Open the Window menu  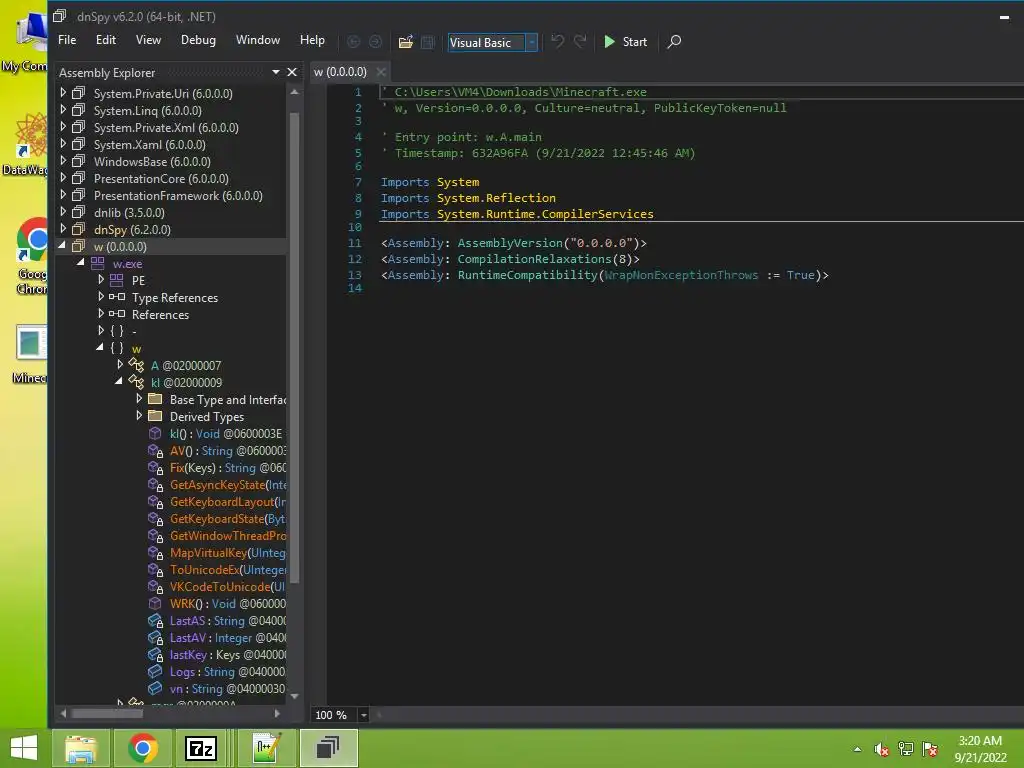pos(257,40)
